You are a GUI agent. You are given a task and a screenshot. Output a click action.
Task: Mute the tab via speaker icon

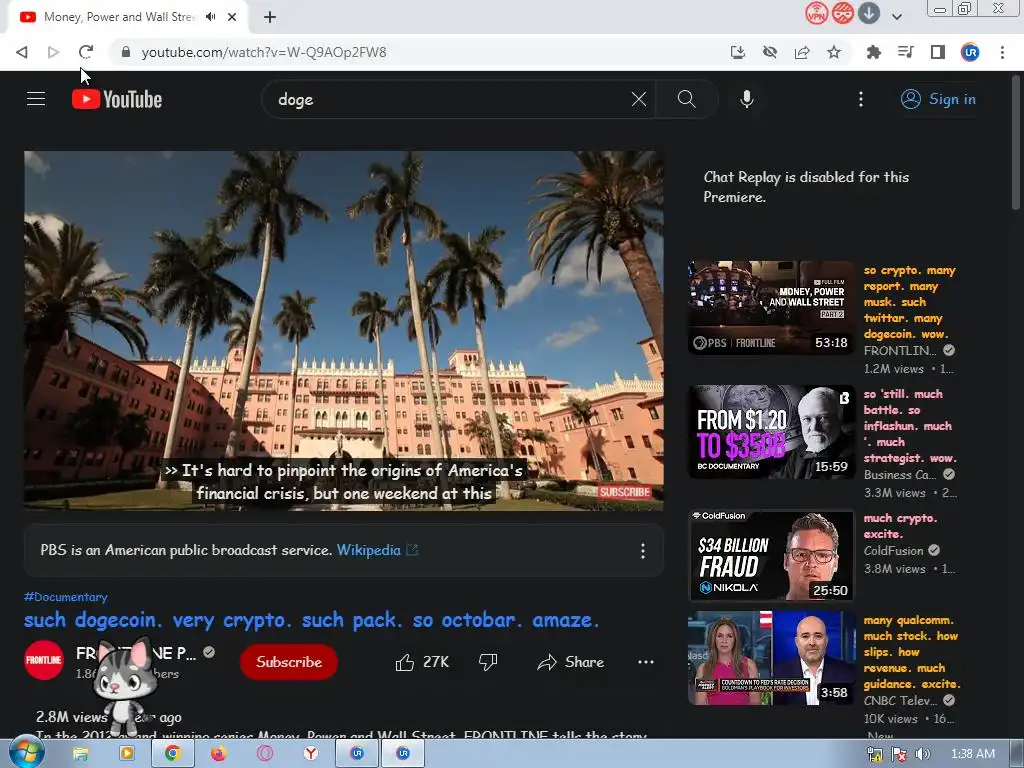[211, 17]
